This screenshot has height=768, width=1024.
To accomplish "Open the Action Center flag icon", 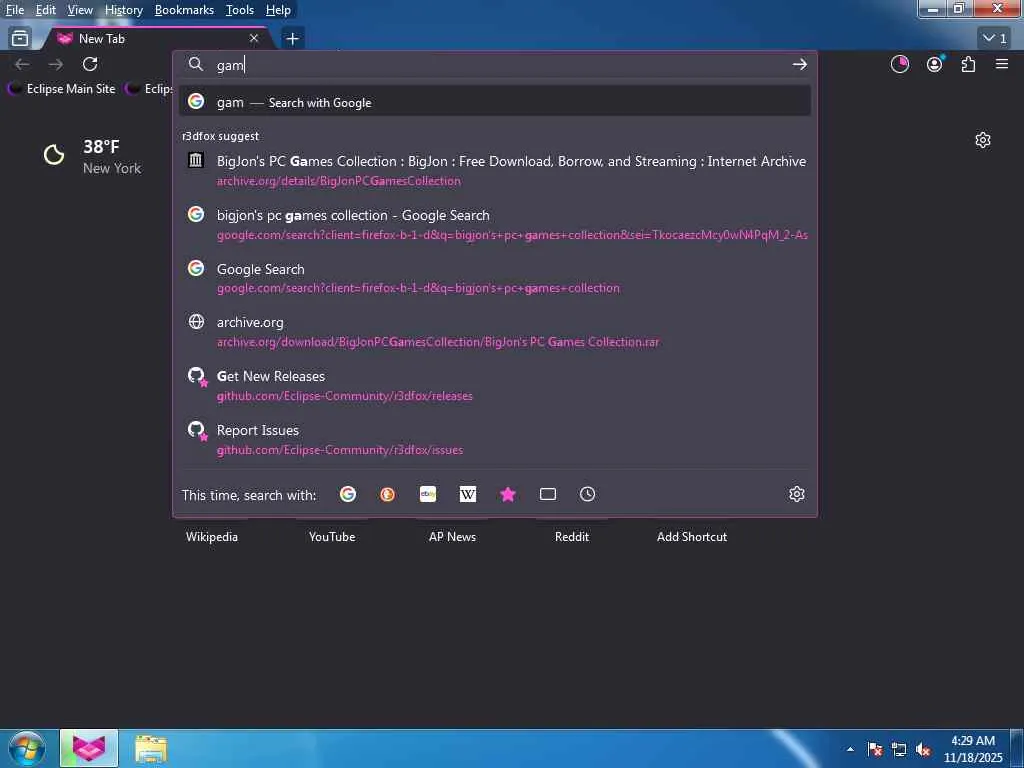I will (x=875, y=750).
